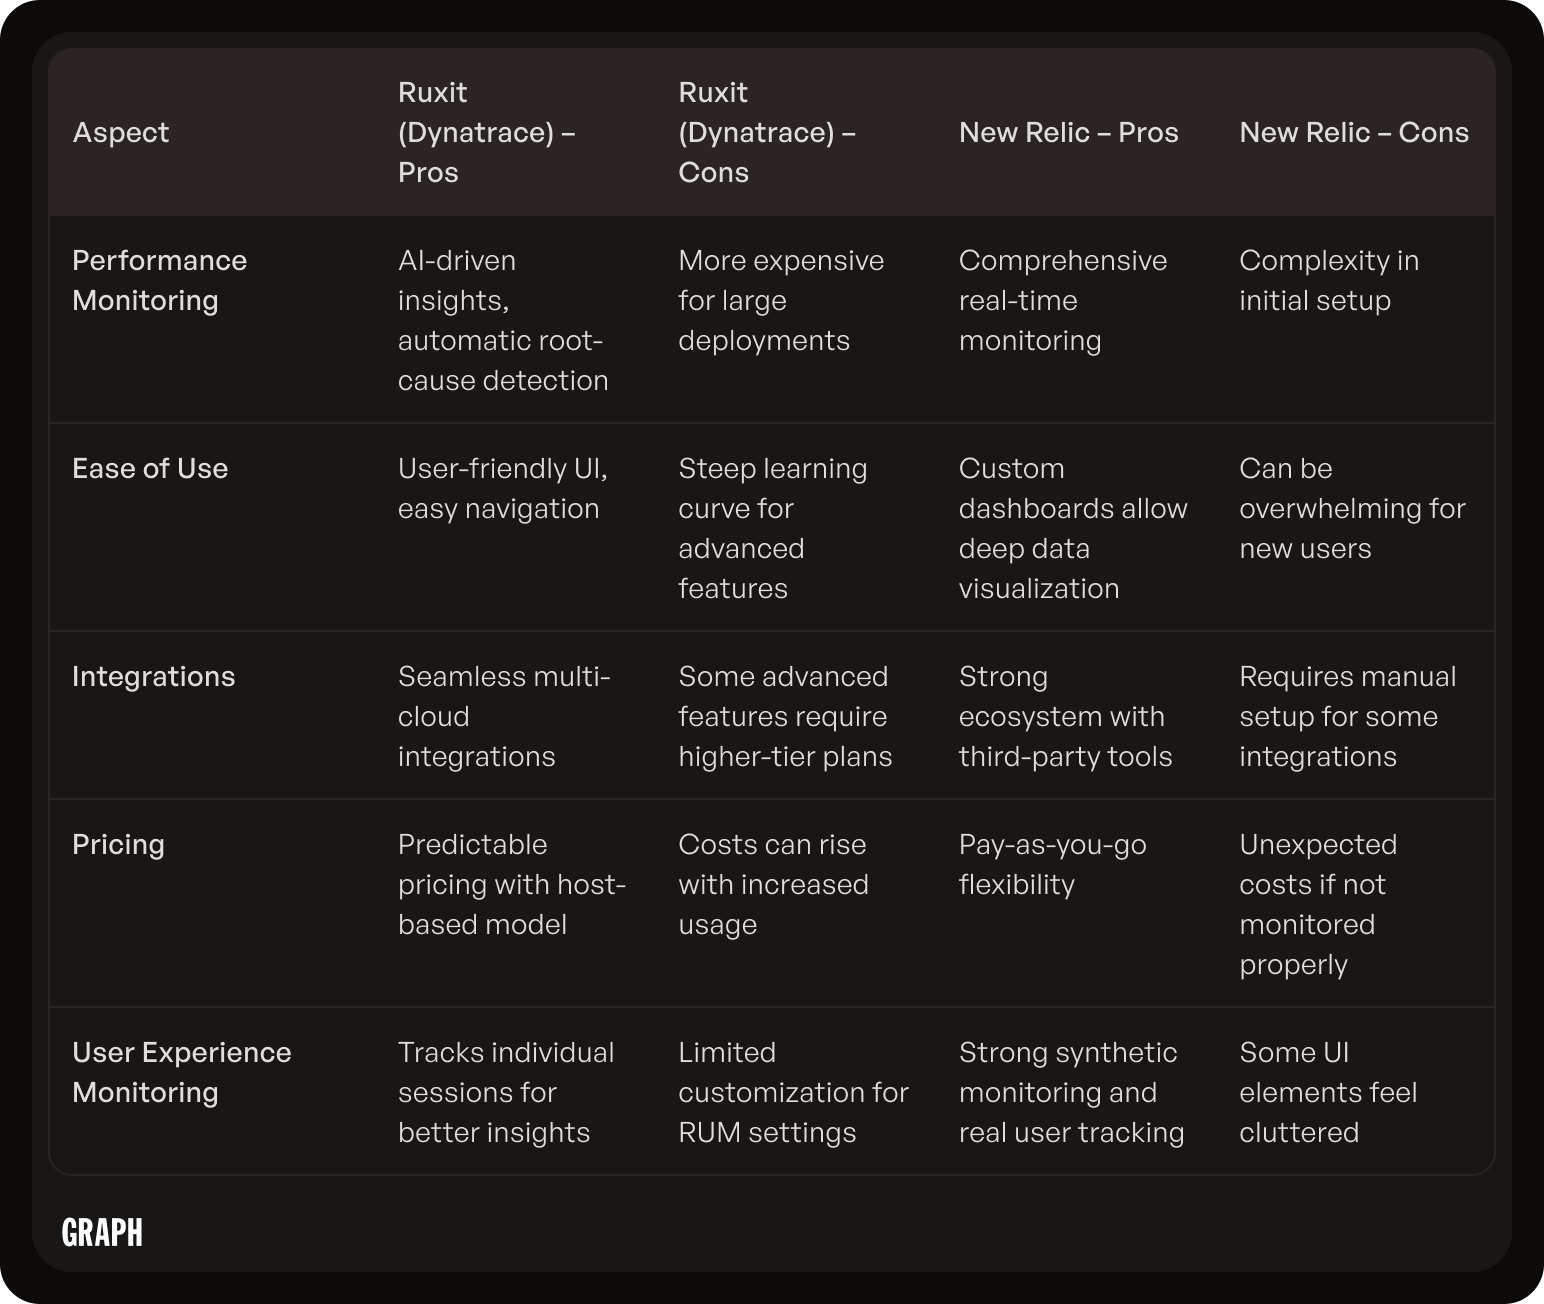Click the "Aspect" column header

click(x=121, y=132)
